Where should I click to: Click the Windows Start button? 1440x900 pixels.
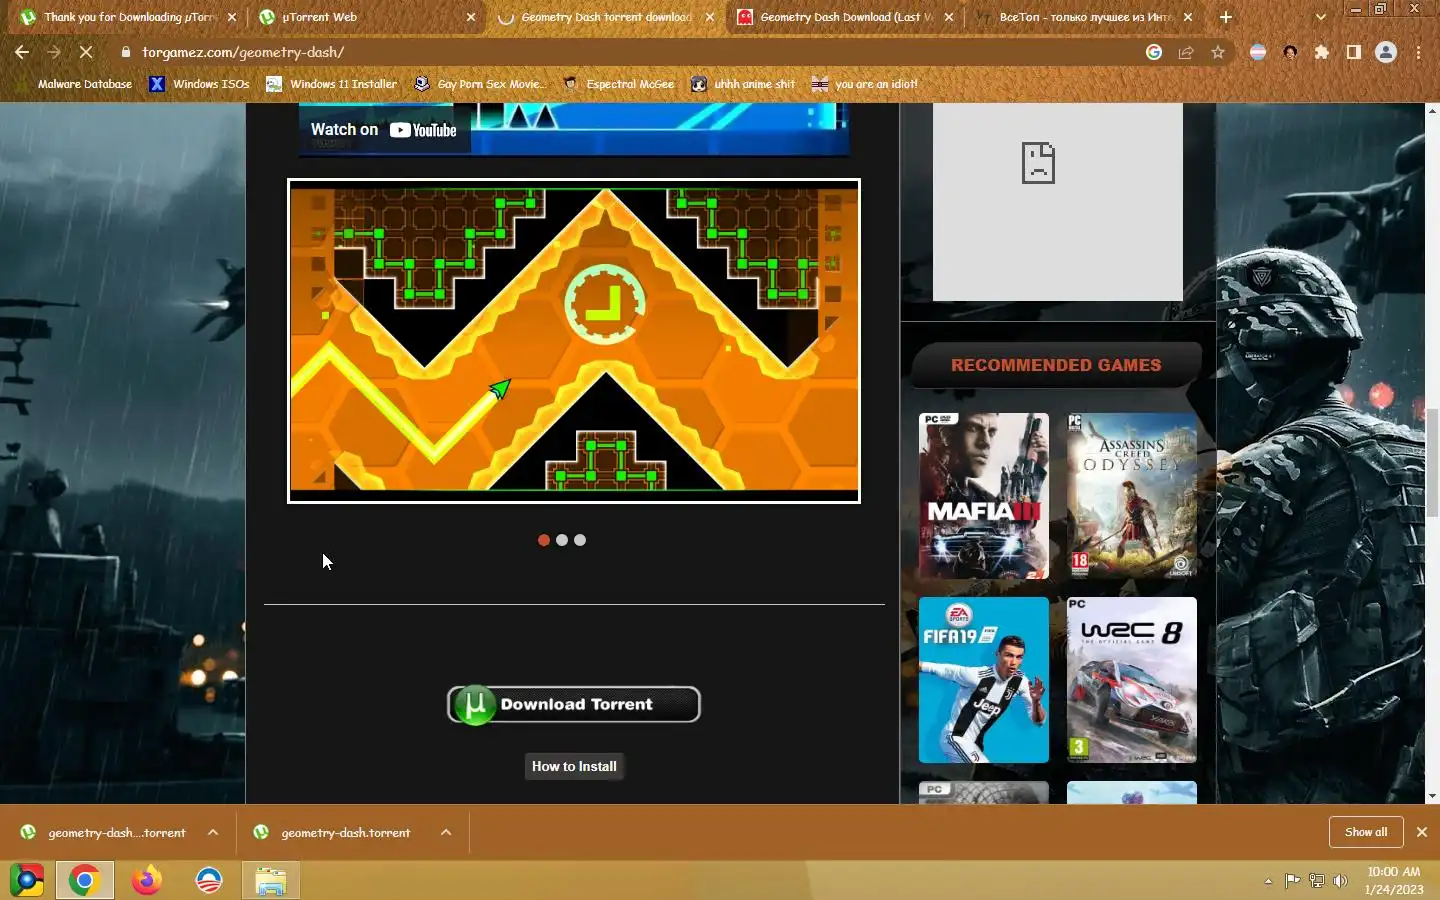pyautogui.click(x=27, y=881)
